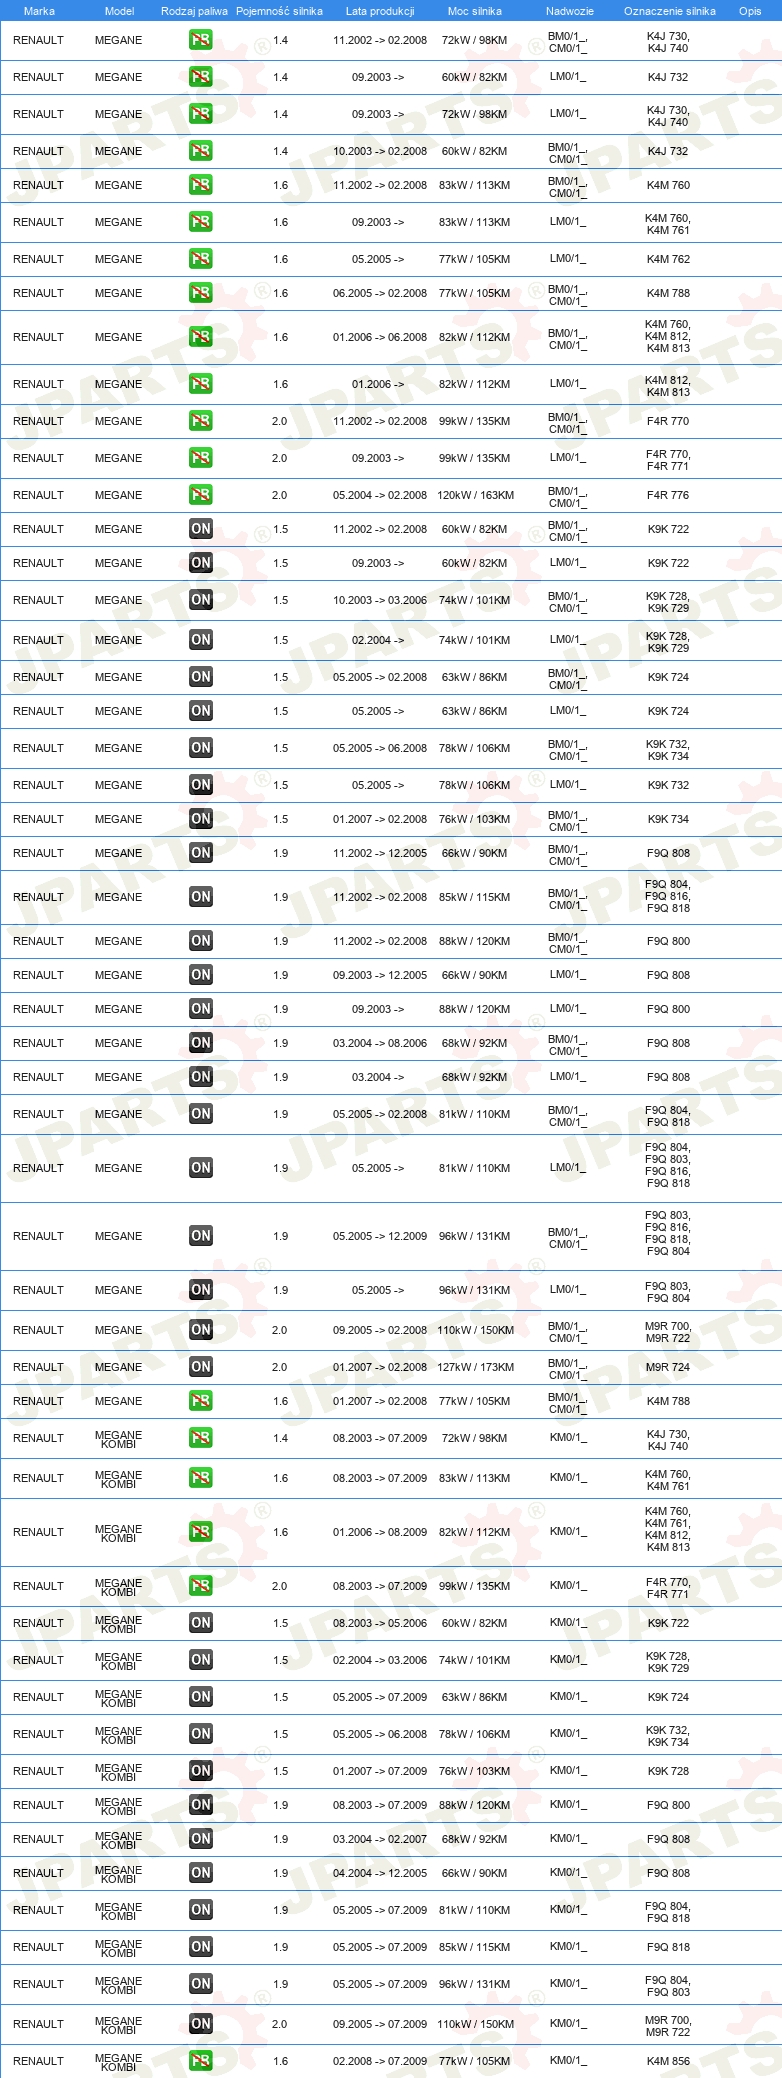Click the power value 127kW / 173KM
The width and height of the screenshot is (782, 2078).
(x=475, y=1367)
